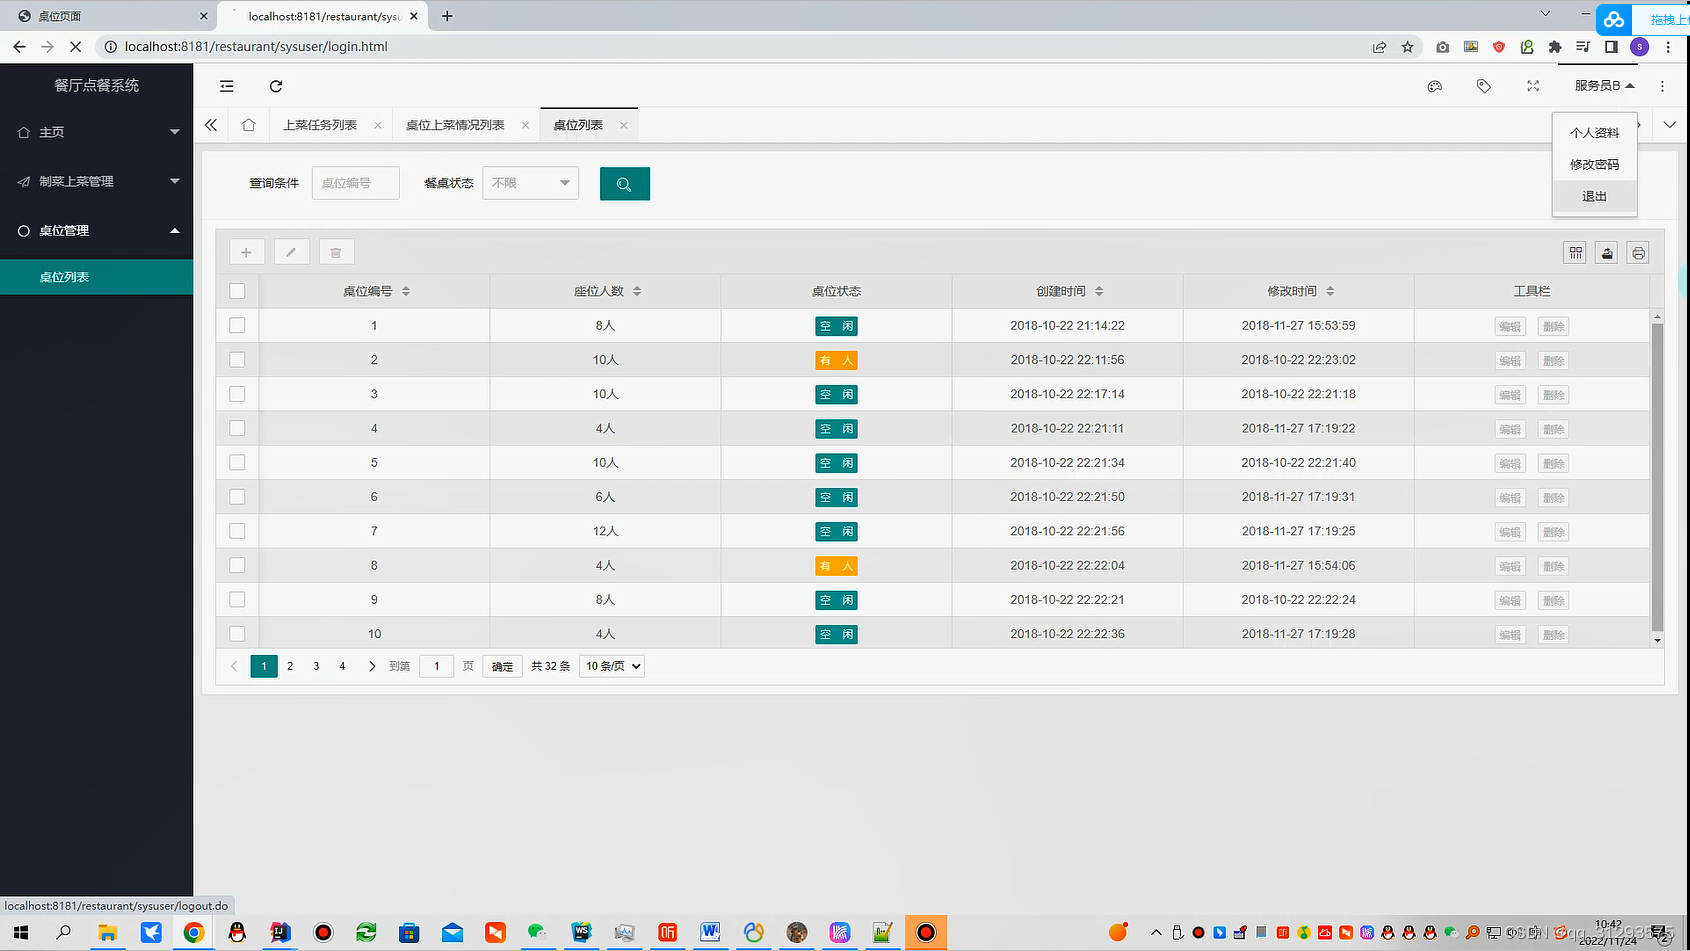Open the browser tab search chevron

pos(1545,14)
